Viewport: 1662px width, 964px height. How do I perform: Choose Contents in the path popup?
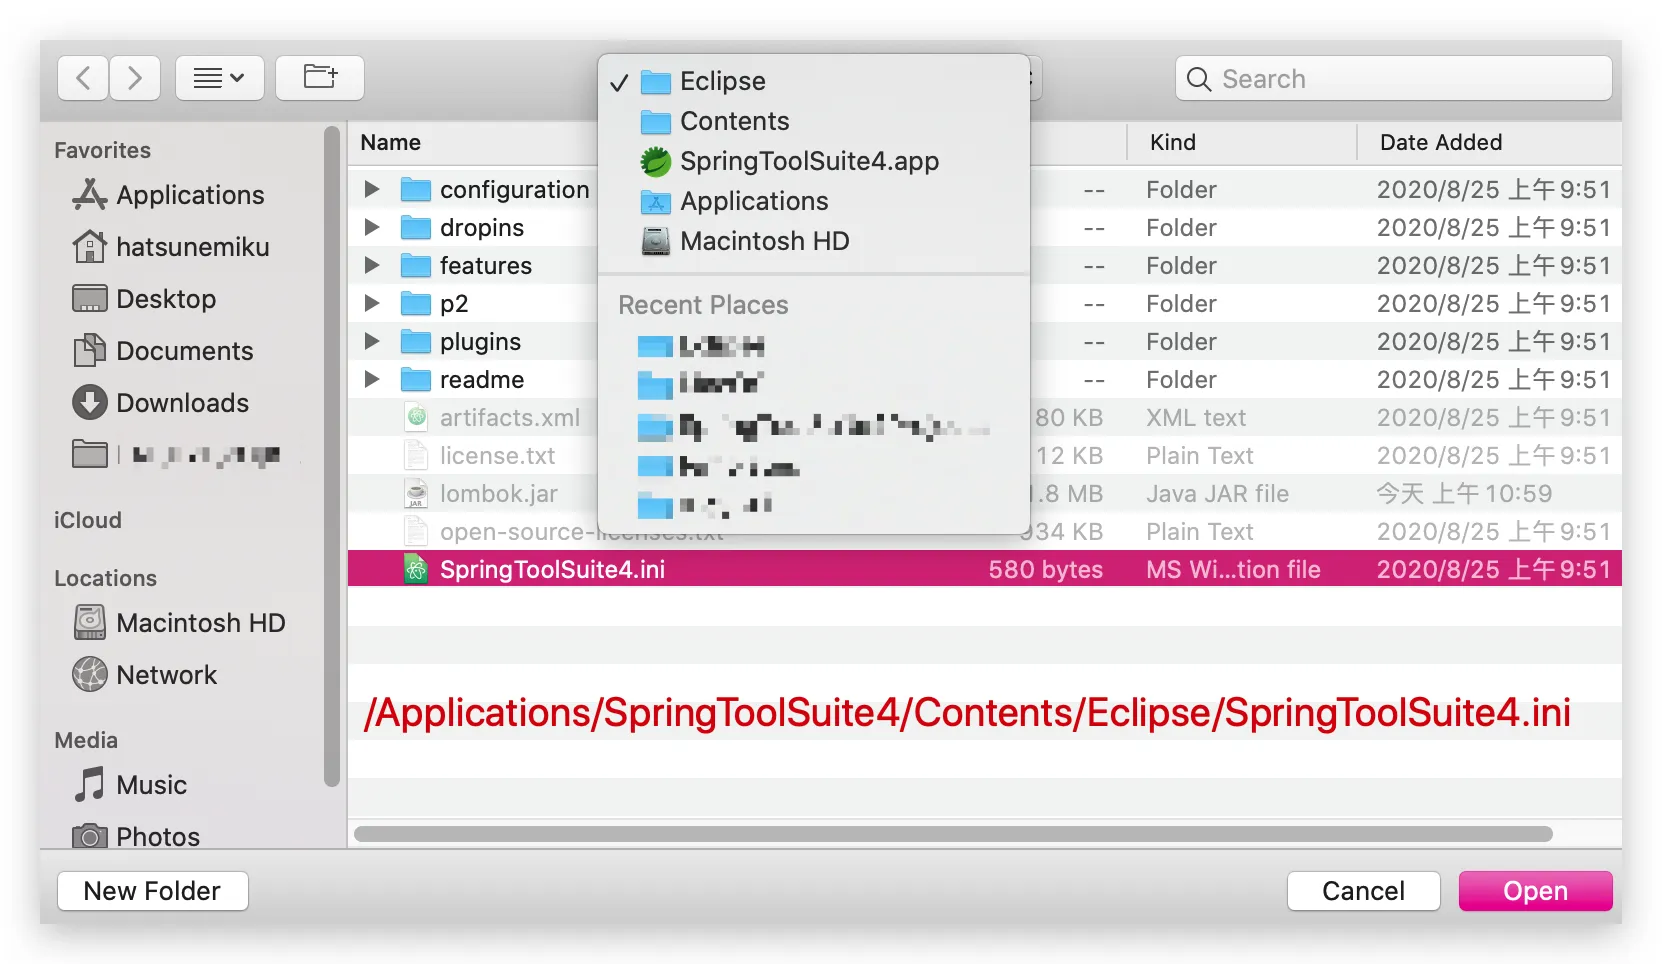click(734, 121)
